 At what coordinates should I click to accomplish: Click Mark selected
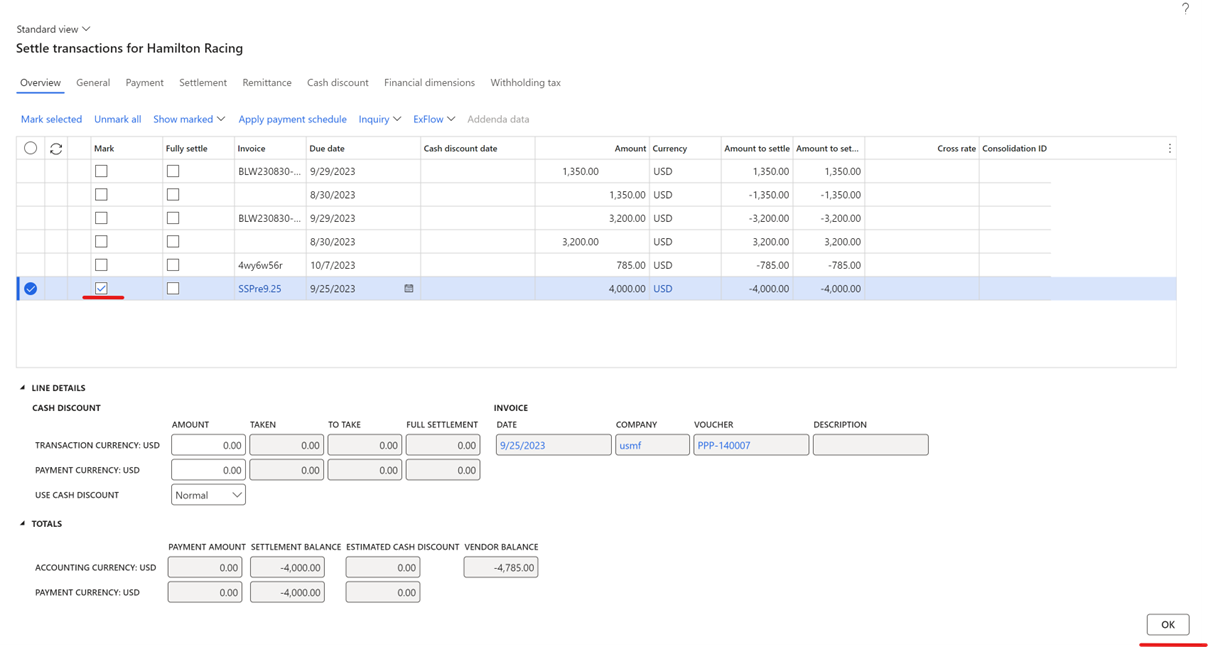click(51, 119)
